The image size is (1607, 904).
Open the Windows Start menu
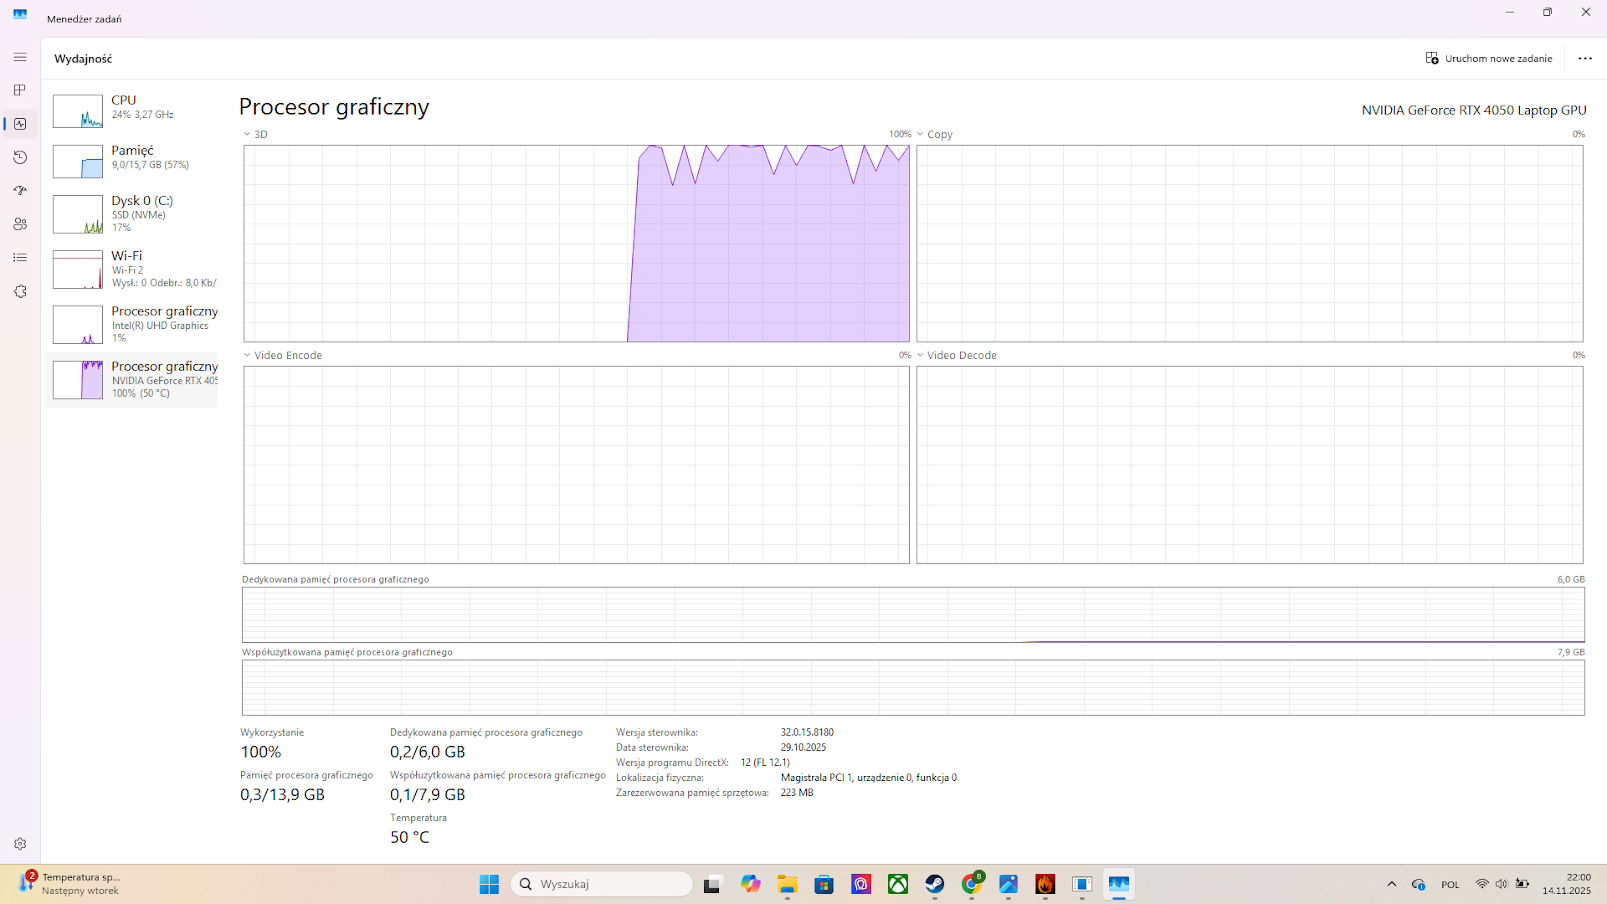tap(489, 884)
